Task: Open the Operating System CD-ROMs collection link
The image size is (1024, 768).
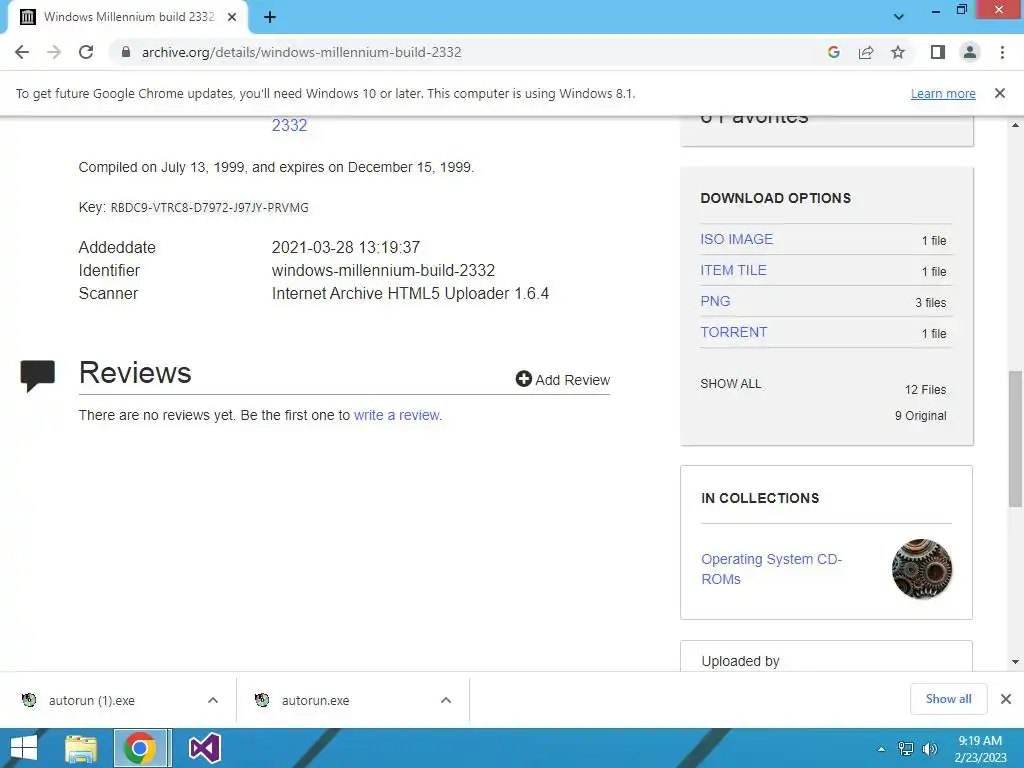Action: [x=771, y=569]
